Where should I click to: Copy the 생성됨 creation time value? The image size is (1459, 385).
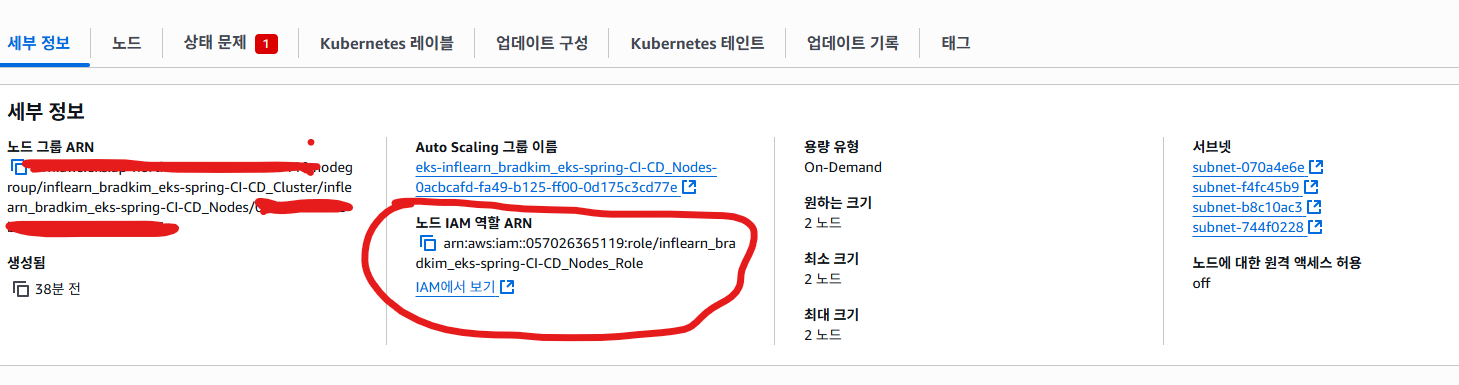(x=21, y=289)
